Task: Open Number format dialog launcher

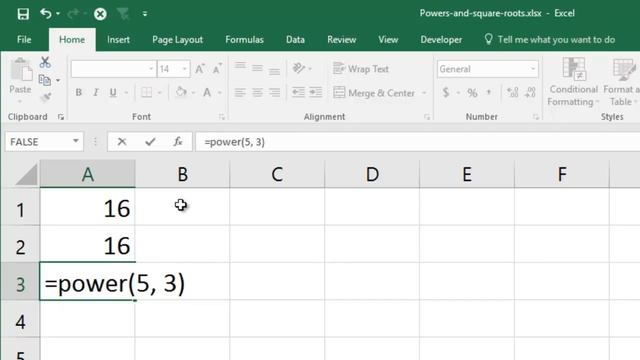Action: coord(536,117)
